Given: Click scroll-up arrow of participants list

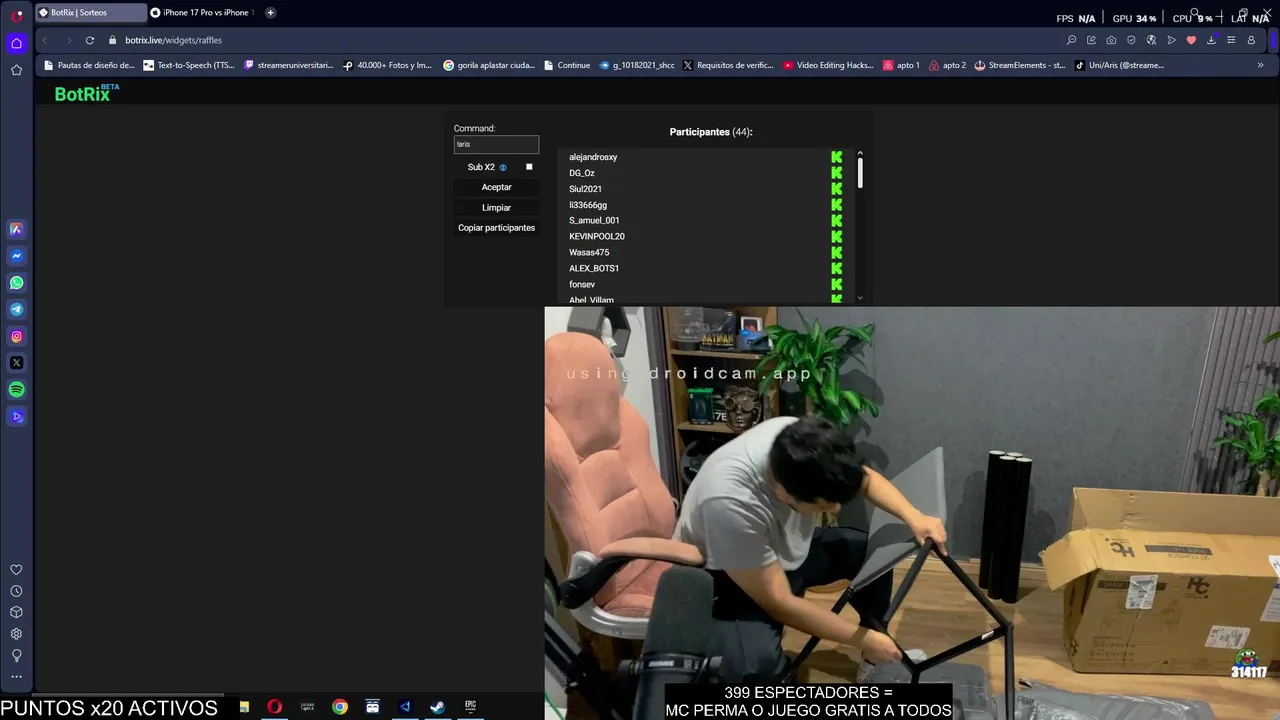Looking at the screenshot, I should (860, 153).
